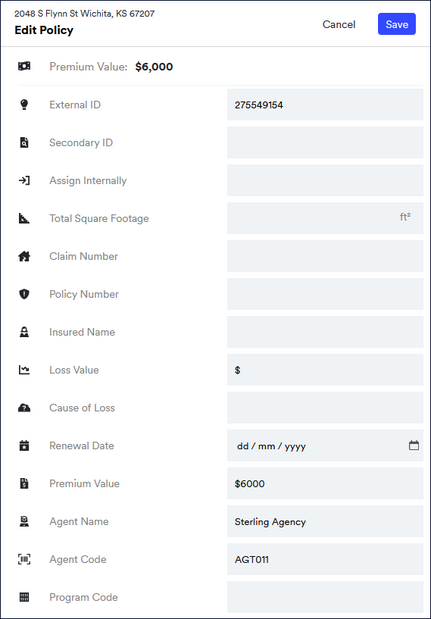Click the house icon beside Claim Number

pyautogui.click(x=24, y=256)
